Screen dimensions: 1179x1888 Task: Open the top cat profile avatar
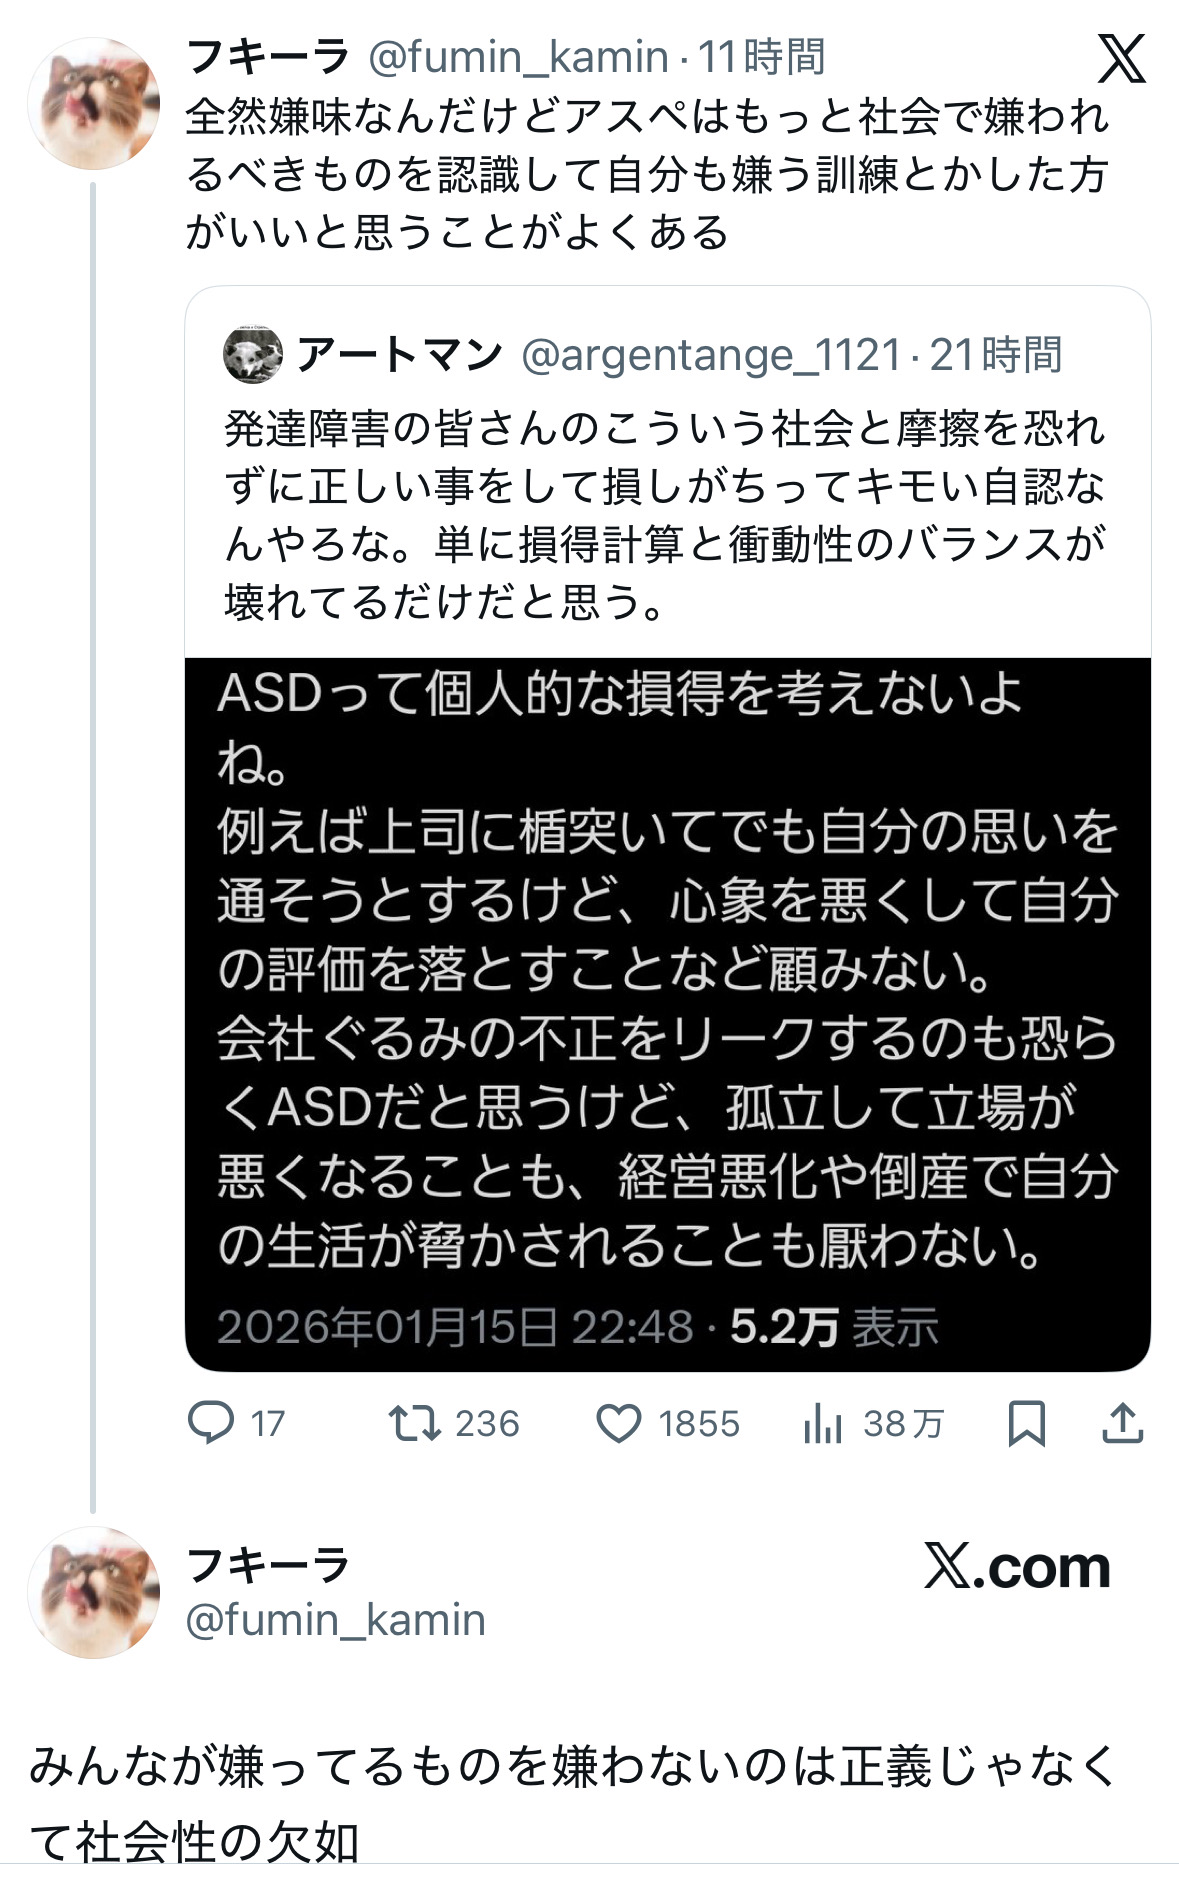pyautogui.click(x=93, y=103)
